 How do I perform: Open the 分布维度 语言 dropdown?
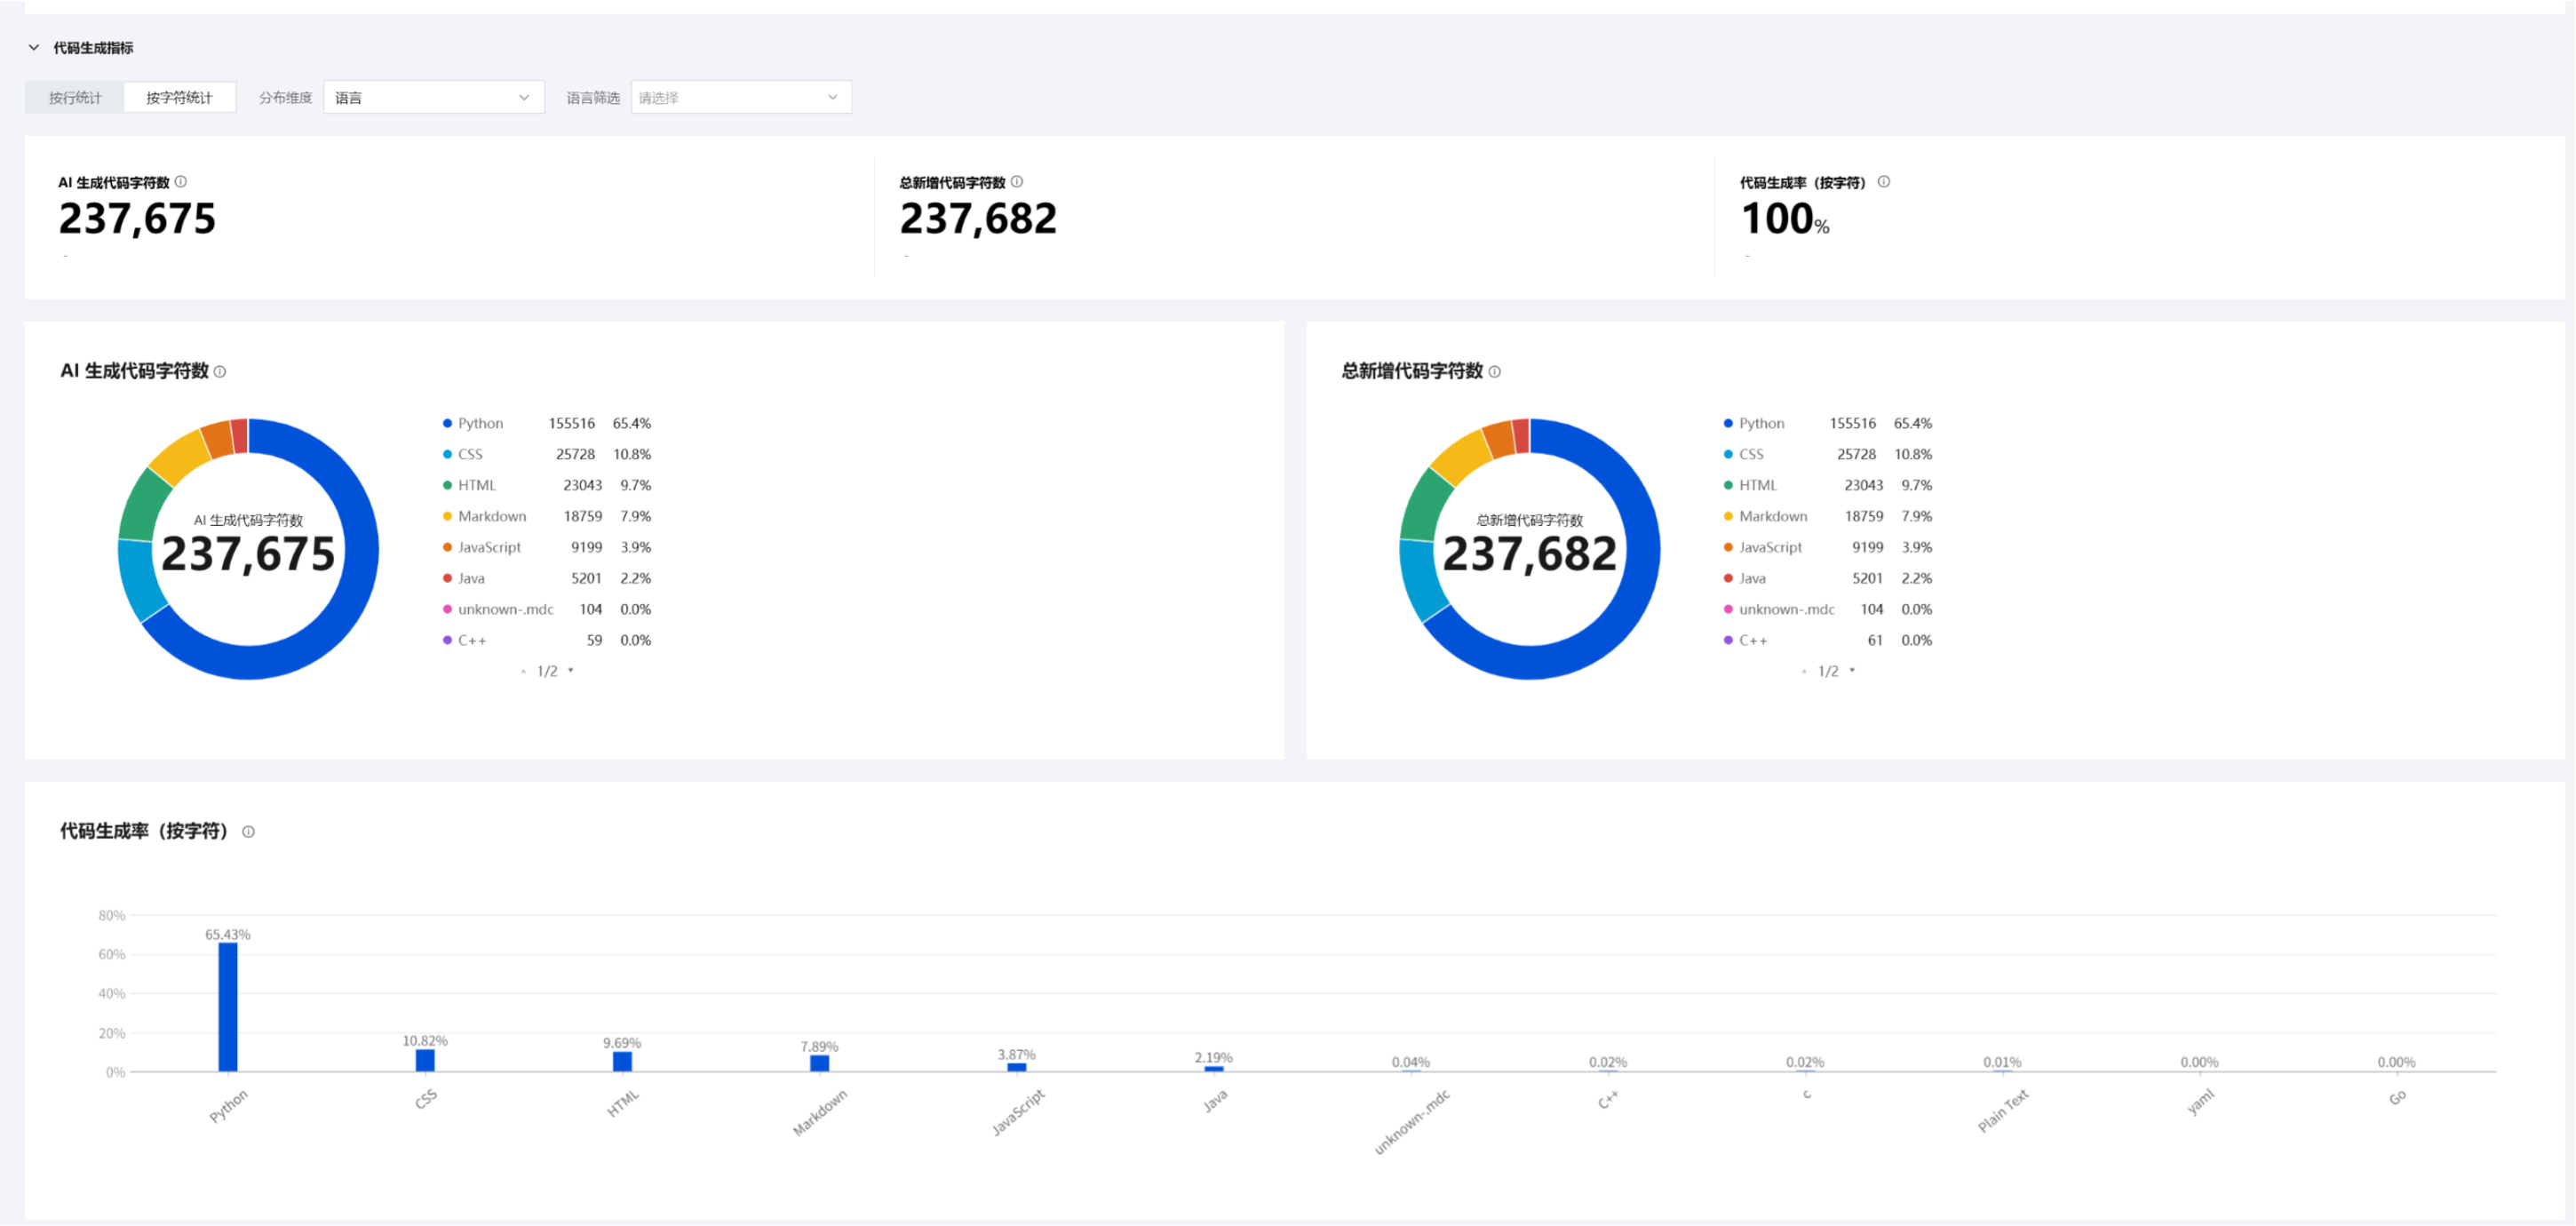(x=433, y=97)
